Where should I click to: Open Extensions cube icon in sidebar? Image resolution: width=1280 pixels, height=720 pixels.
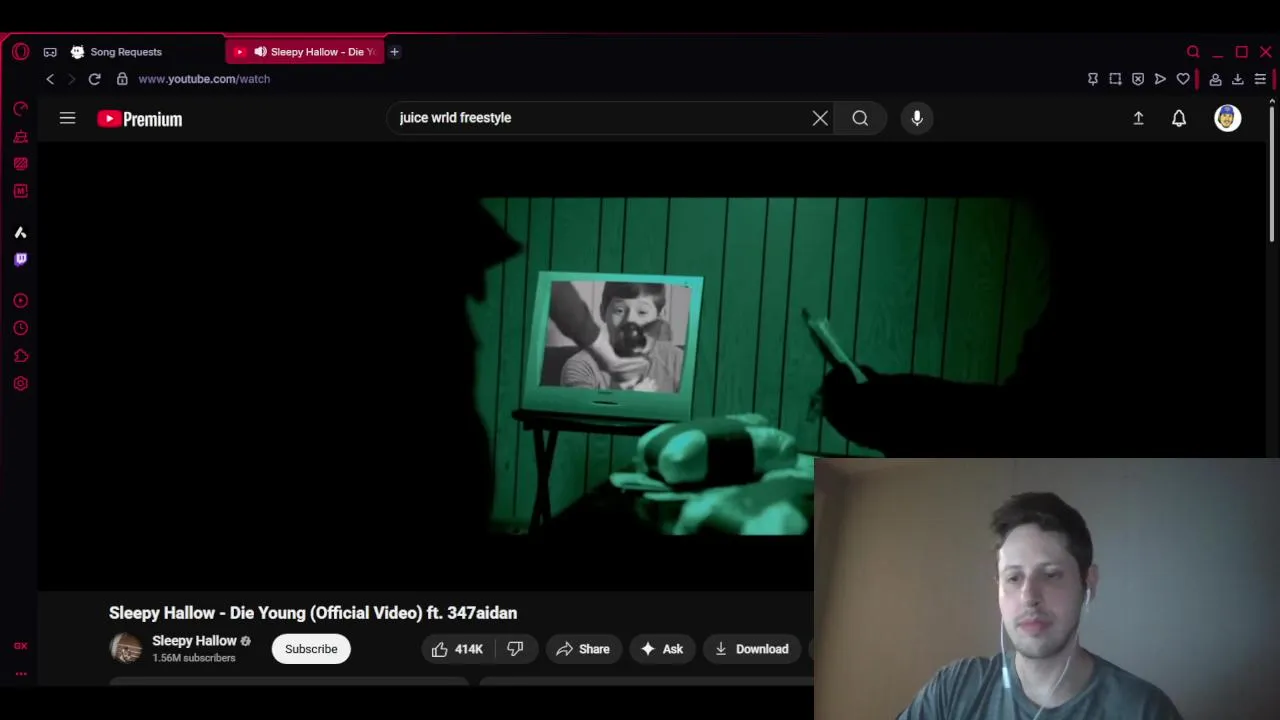[20, 356]
